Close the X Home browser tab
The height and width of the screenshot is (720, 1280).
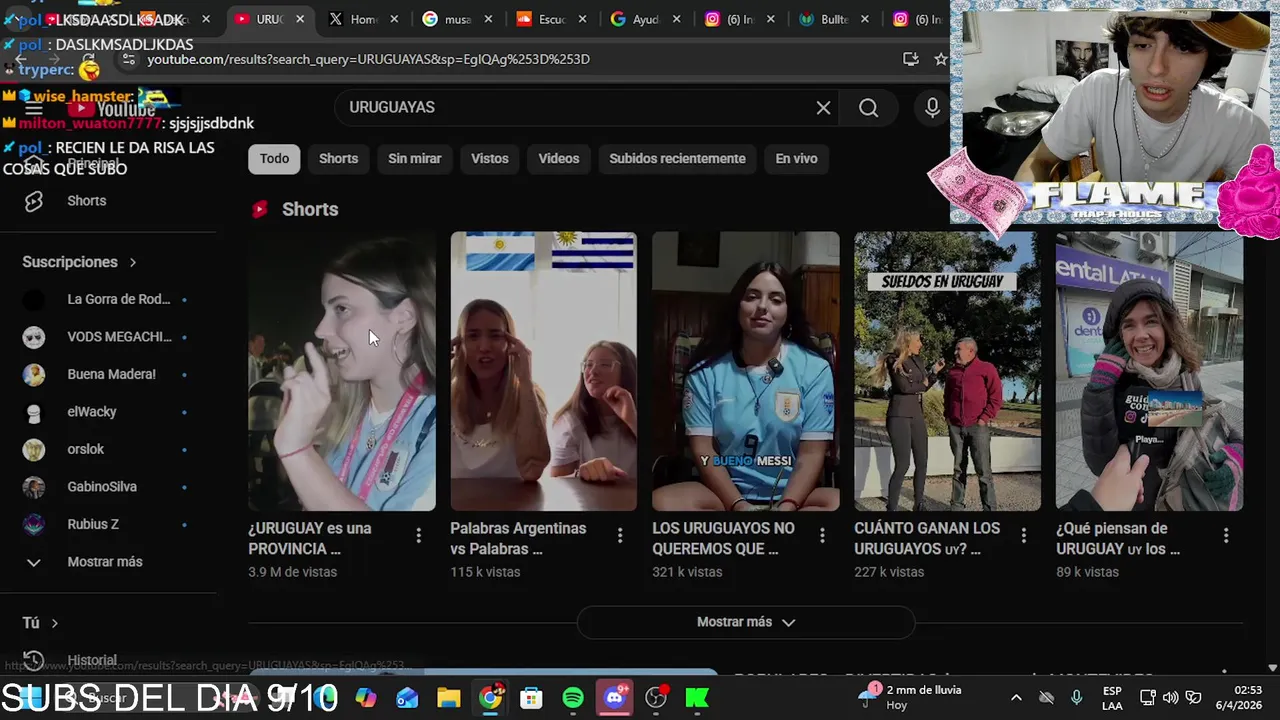pos(394,19)
